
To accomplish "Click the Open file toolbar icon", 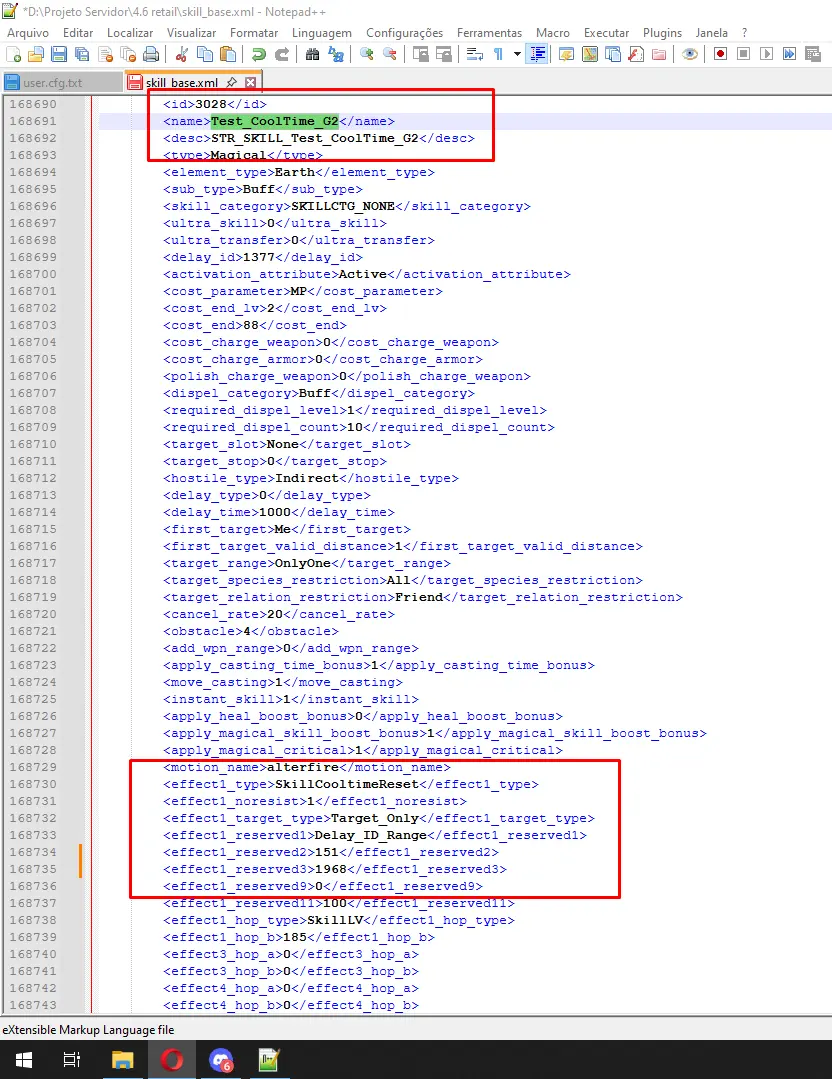I will coord(36,54).
